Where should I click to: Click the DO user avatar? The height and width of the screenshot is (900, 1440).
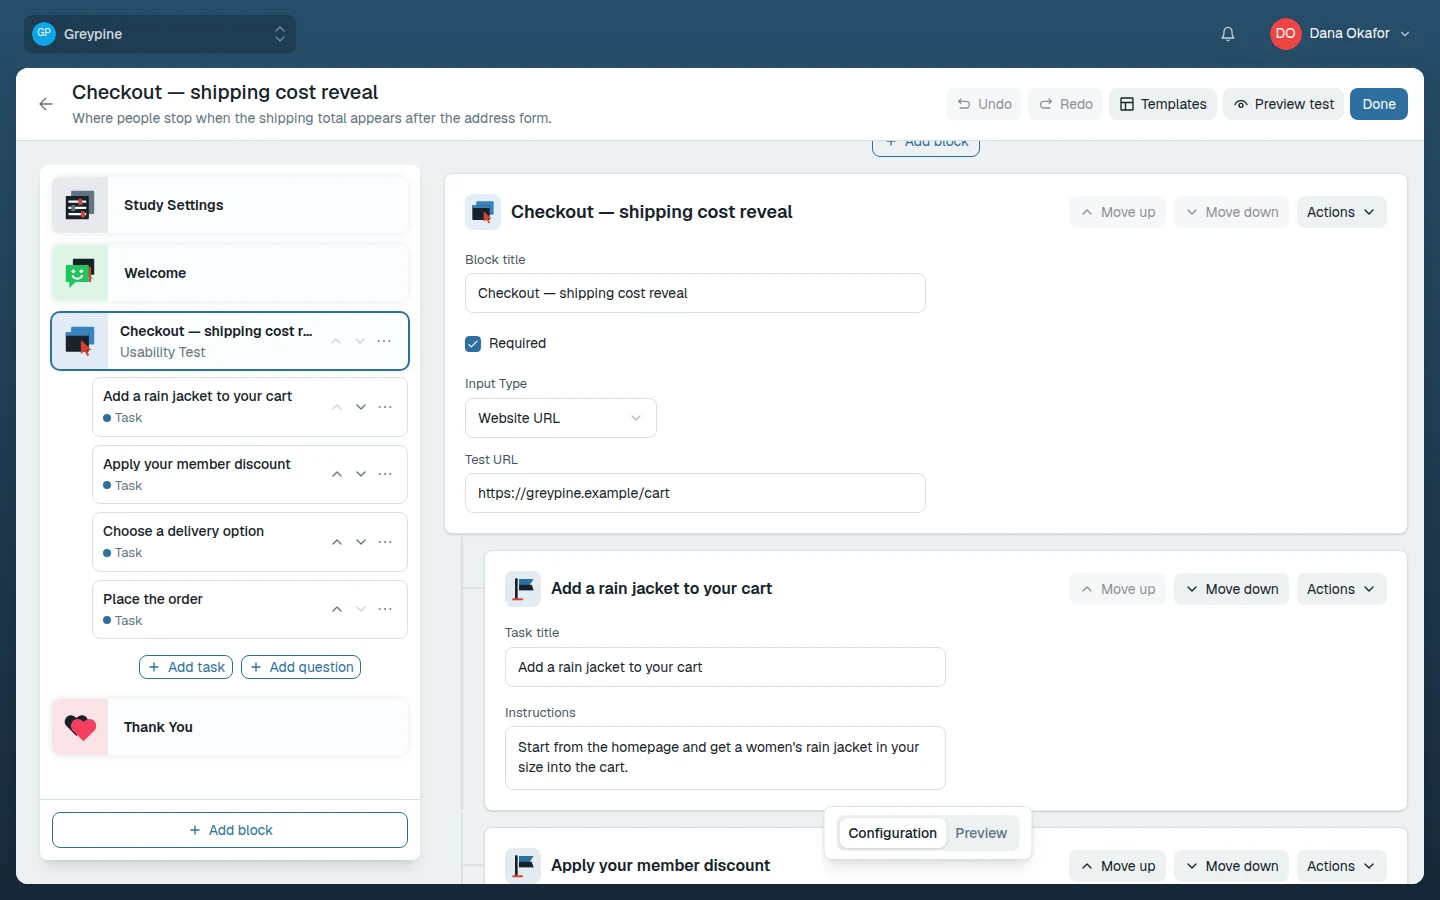(x=1285, y=33)
